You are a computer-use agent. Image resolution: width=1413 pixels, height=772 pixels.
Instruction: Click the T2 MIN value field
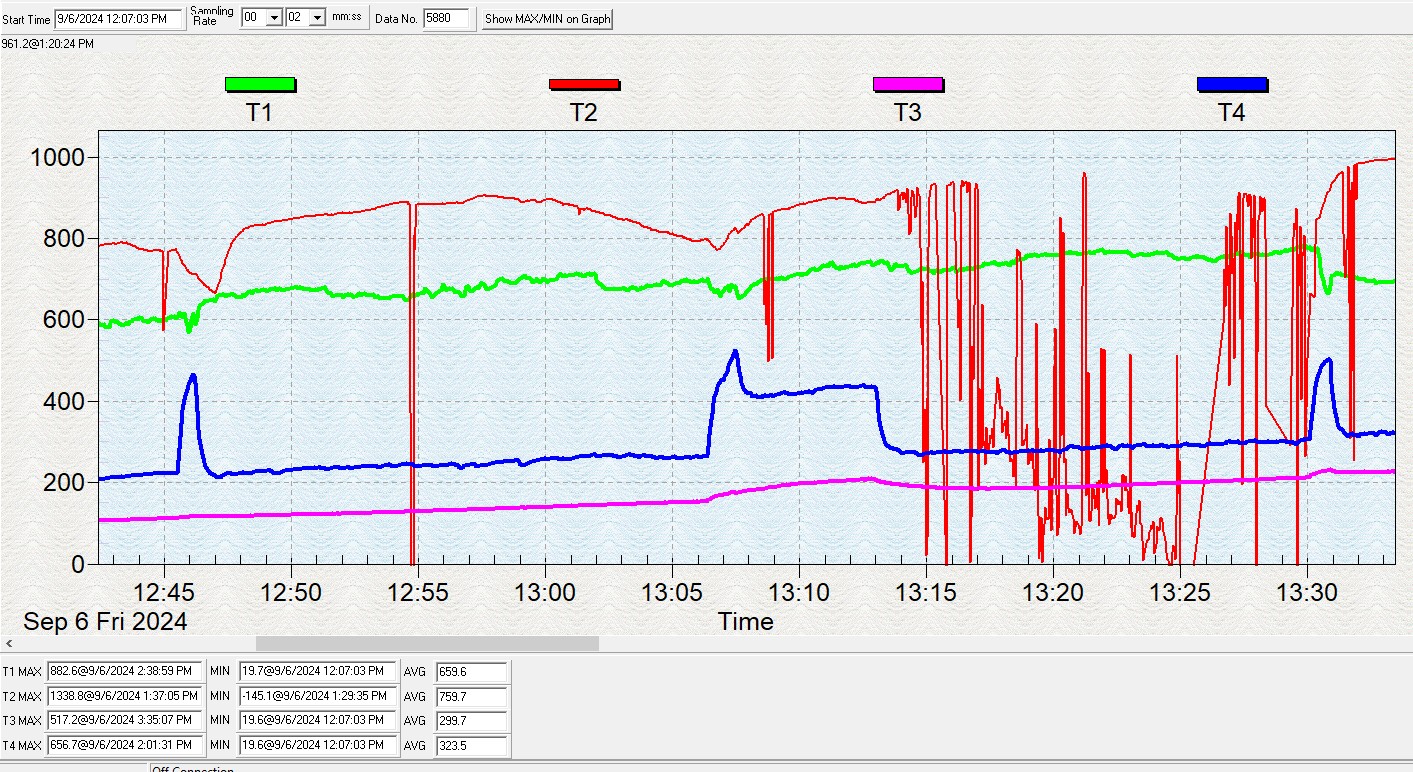(317, 696)
